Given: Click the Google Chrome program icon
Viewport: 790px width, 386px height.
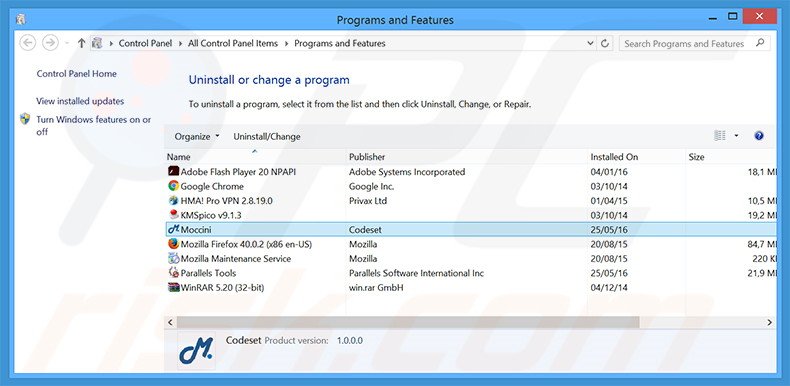Looking at the screenshot, I should pos(173,186).
